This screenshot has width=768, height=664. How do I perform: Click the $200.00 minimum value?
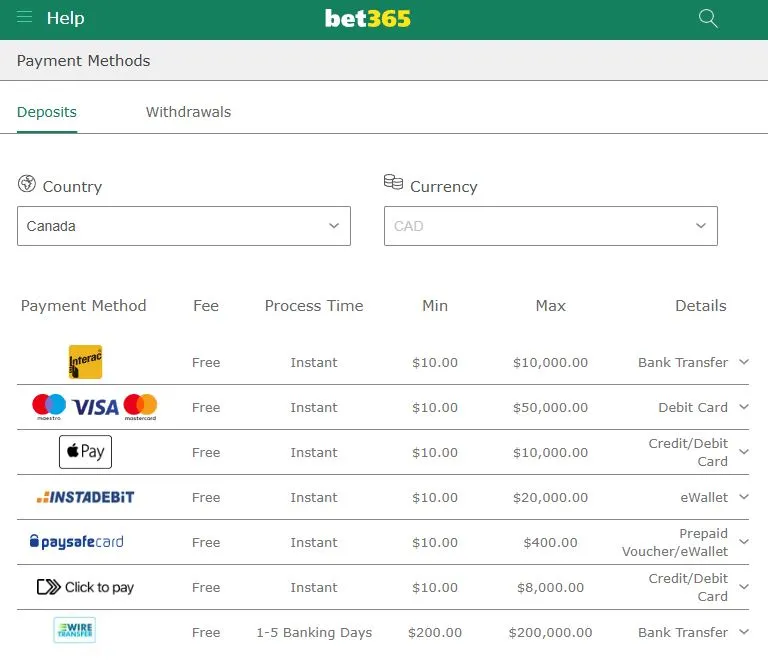click(x=435, y=633)
